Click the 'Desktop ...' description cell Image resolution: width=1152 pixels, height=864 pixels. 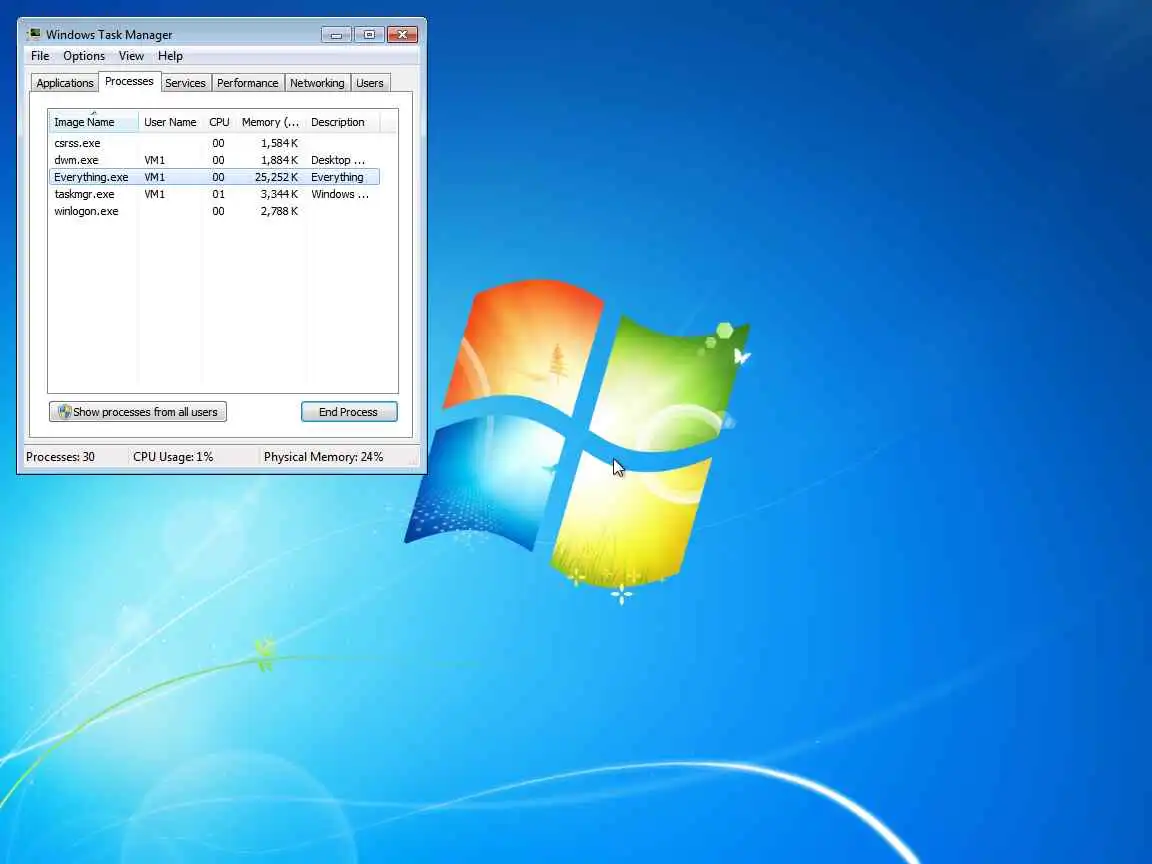(338, 160)
